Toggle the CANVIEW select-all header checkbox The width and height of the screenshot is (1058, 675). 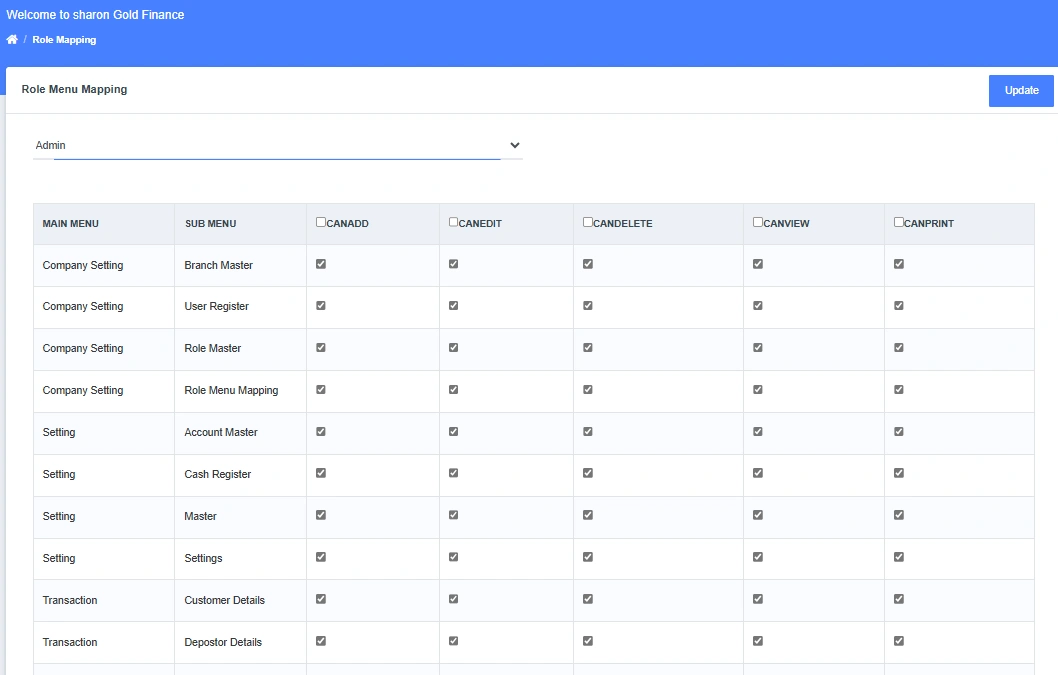(x=758, y=222)
